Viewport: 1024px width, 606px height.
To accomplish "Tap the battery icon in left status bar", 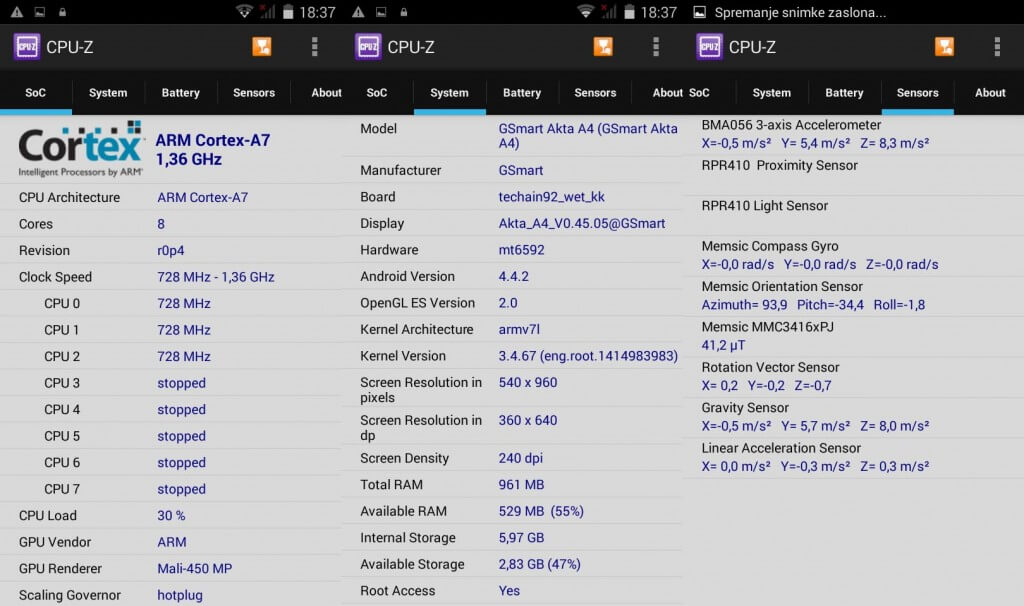I will (x=288, y=12).
